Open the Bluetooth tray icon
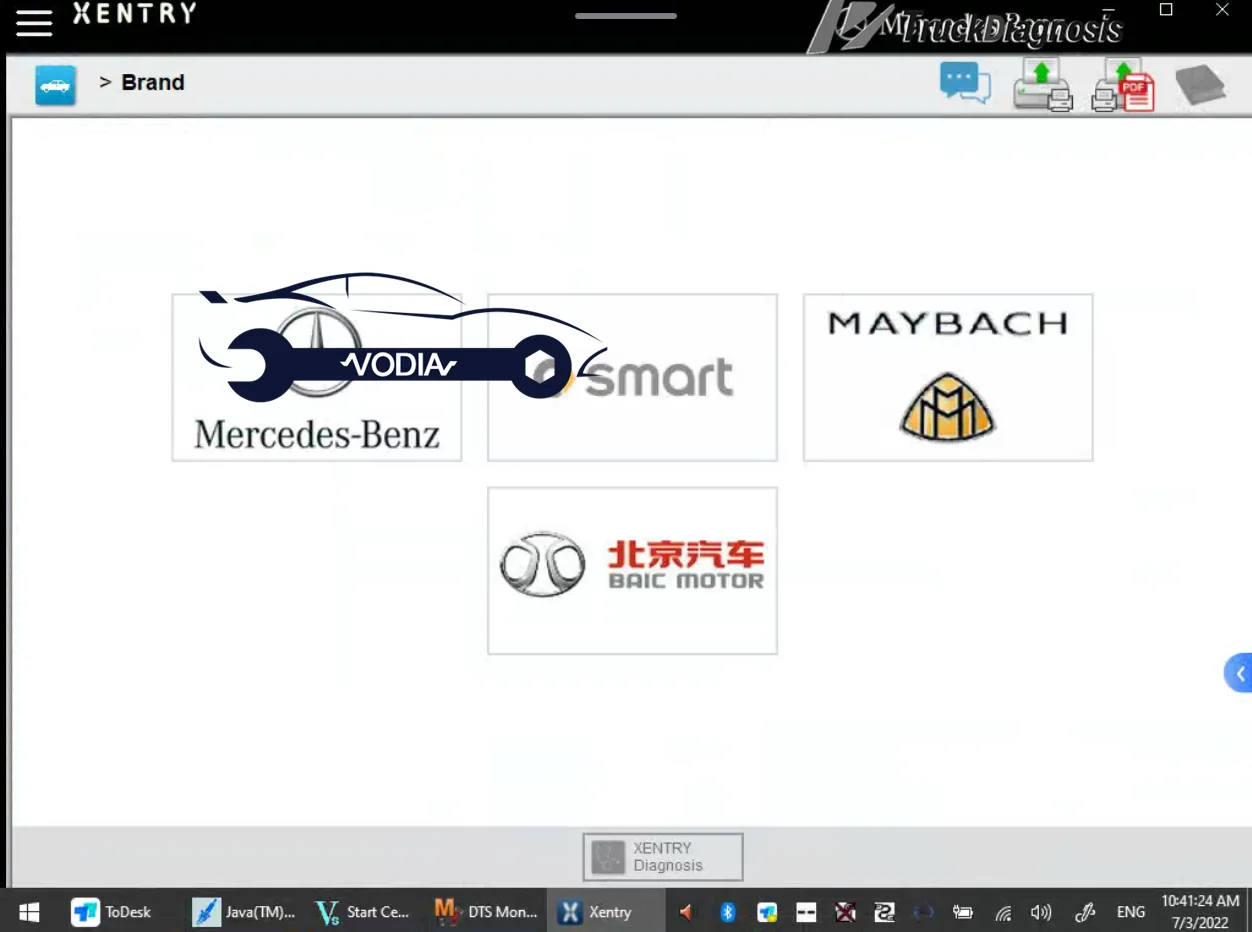The image size is (1252, 932). click(x=728, y=912)
